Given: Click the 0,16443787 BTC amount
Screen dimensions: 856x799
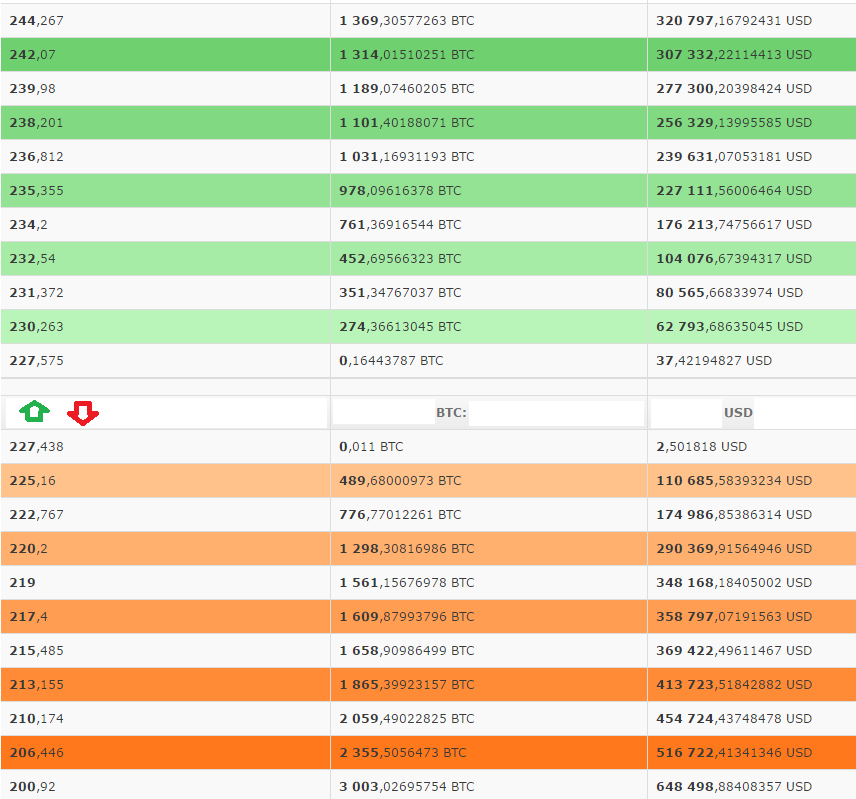Looking at the screenshot, I should pos(391,361).
